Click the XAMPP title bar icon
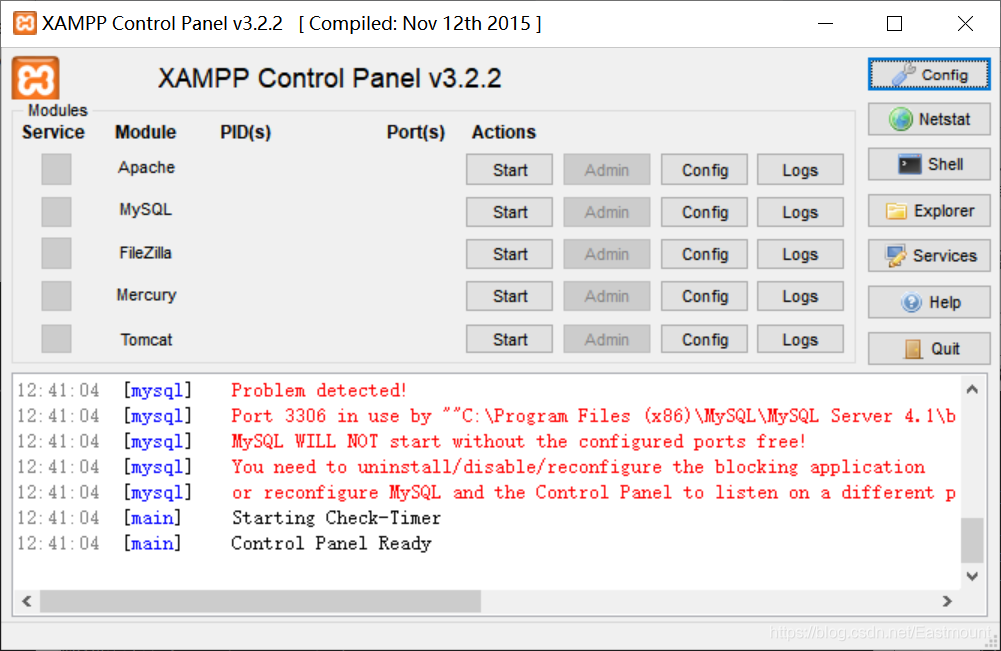The width and height of the screenshot is (1001, 651). point(24,23)
